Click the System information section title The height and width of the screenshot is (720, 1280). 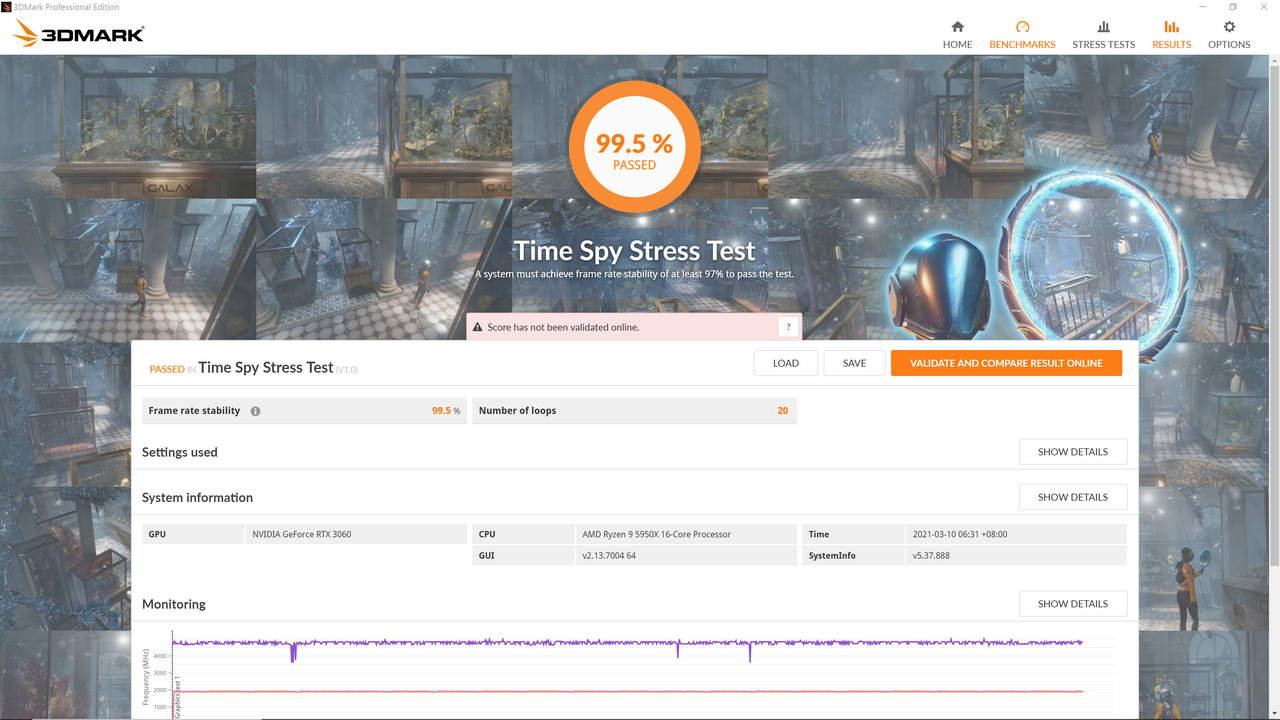[x=197, y=497]
